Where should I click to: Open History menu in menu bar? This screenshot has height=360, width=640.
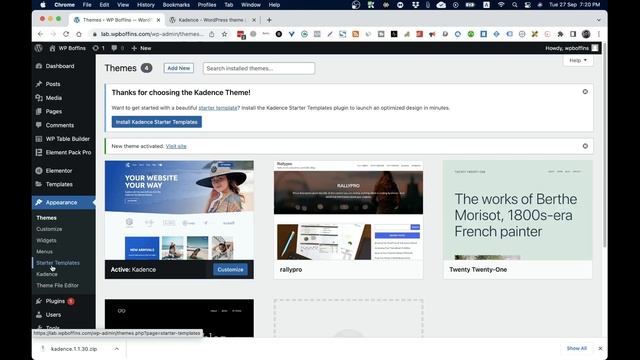click(x=146, y=5)
